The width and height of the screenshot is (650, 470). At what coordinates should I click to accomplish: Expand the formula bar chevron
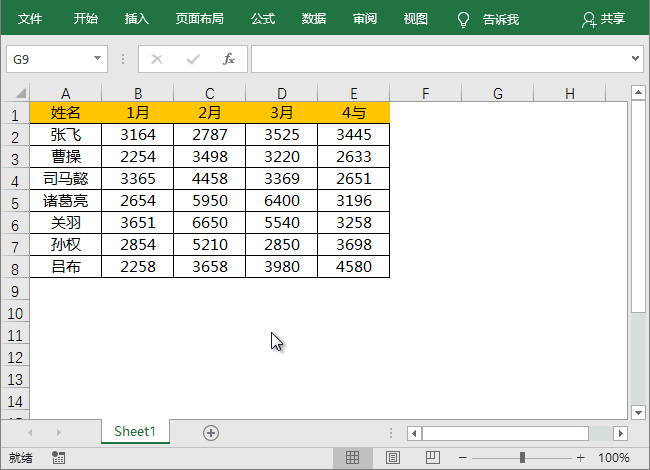point(635,58)
